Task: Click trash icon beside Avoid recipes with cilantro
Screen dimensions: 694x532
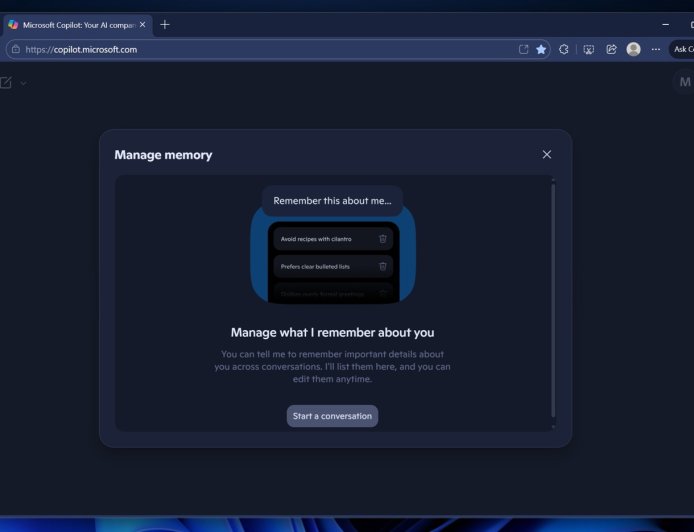Action: pos(383,239)
